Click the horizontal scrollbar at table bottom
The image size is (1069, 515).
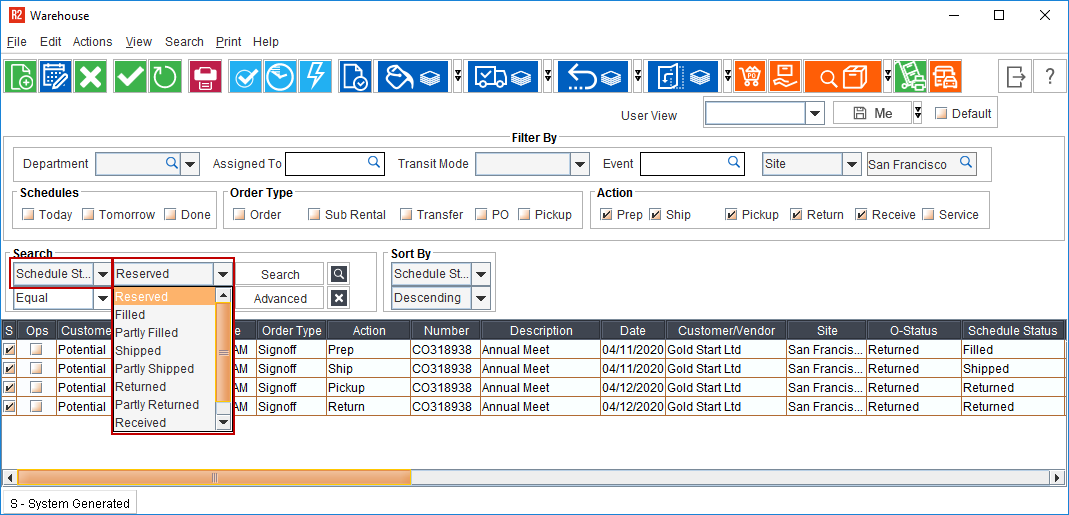[213, 478]
